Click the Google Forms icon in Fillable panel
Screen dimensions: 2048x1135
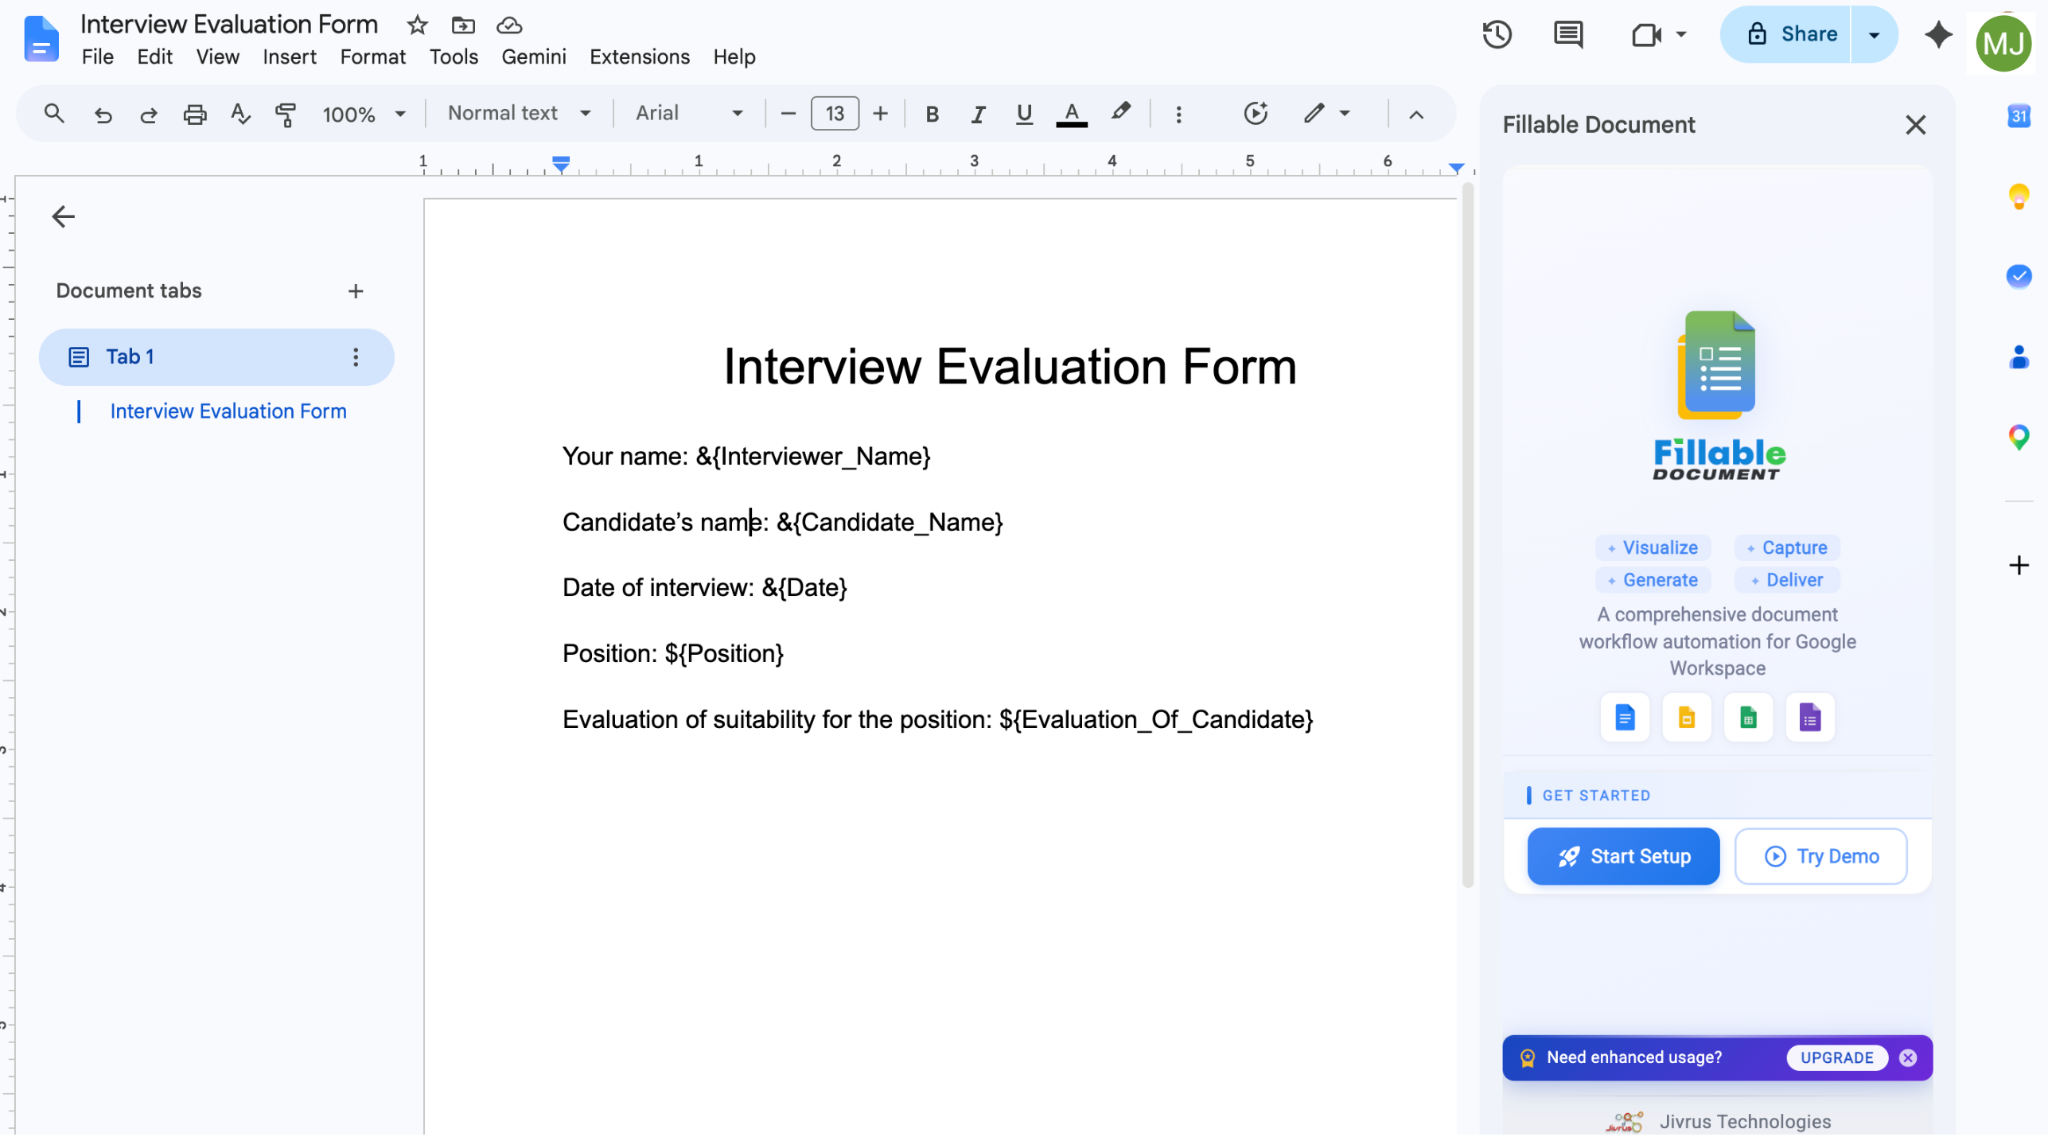click(1810, 717)
